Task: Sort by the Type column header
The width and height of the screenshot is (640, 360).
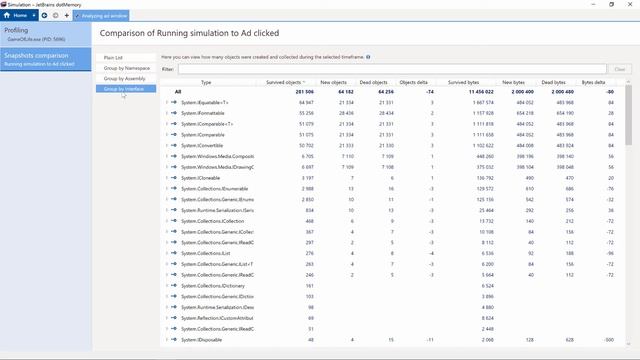Action: click(x=206, y=82)
